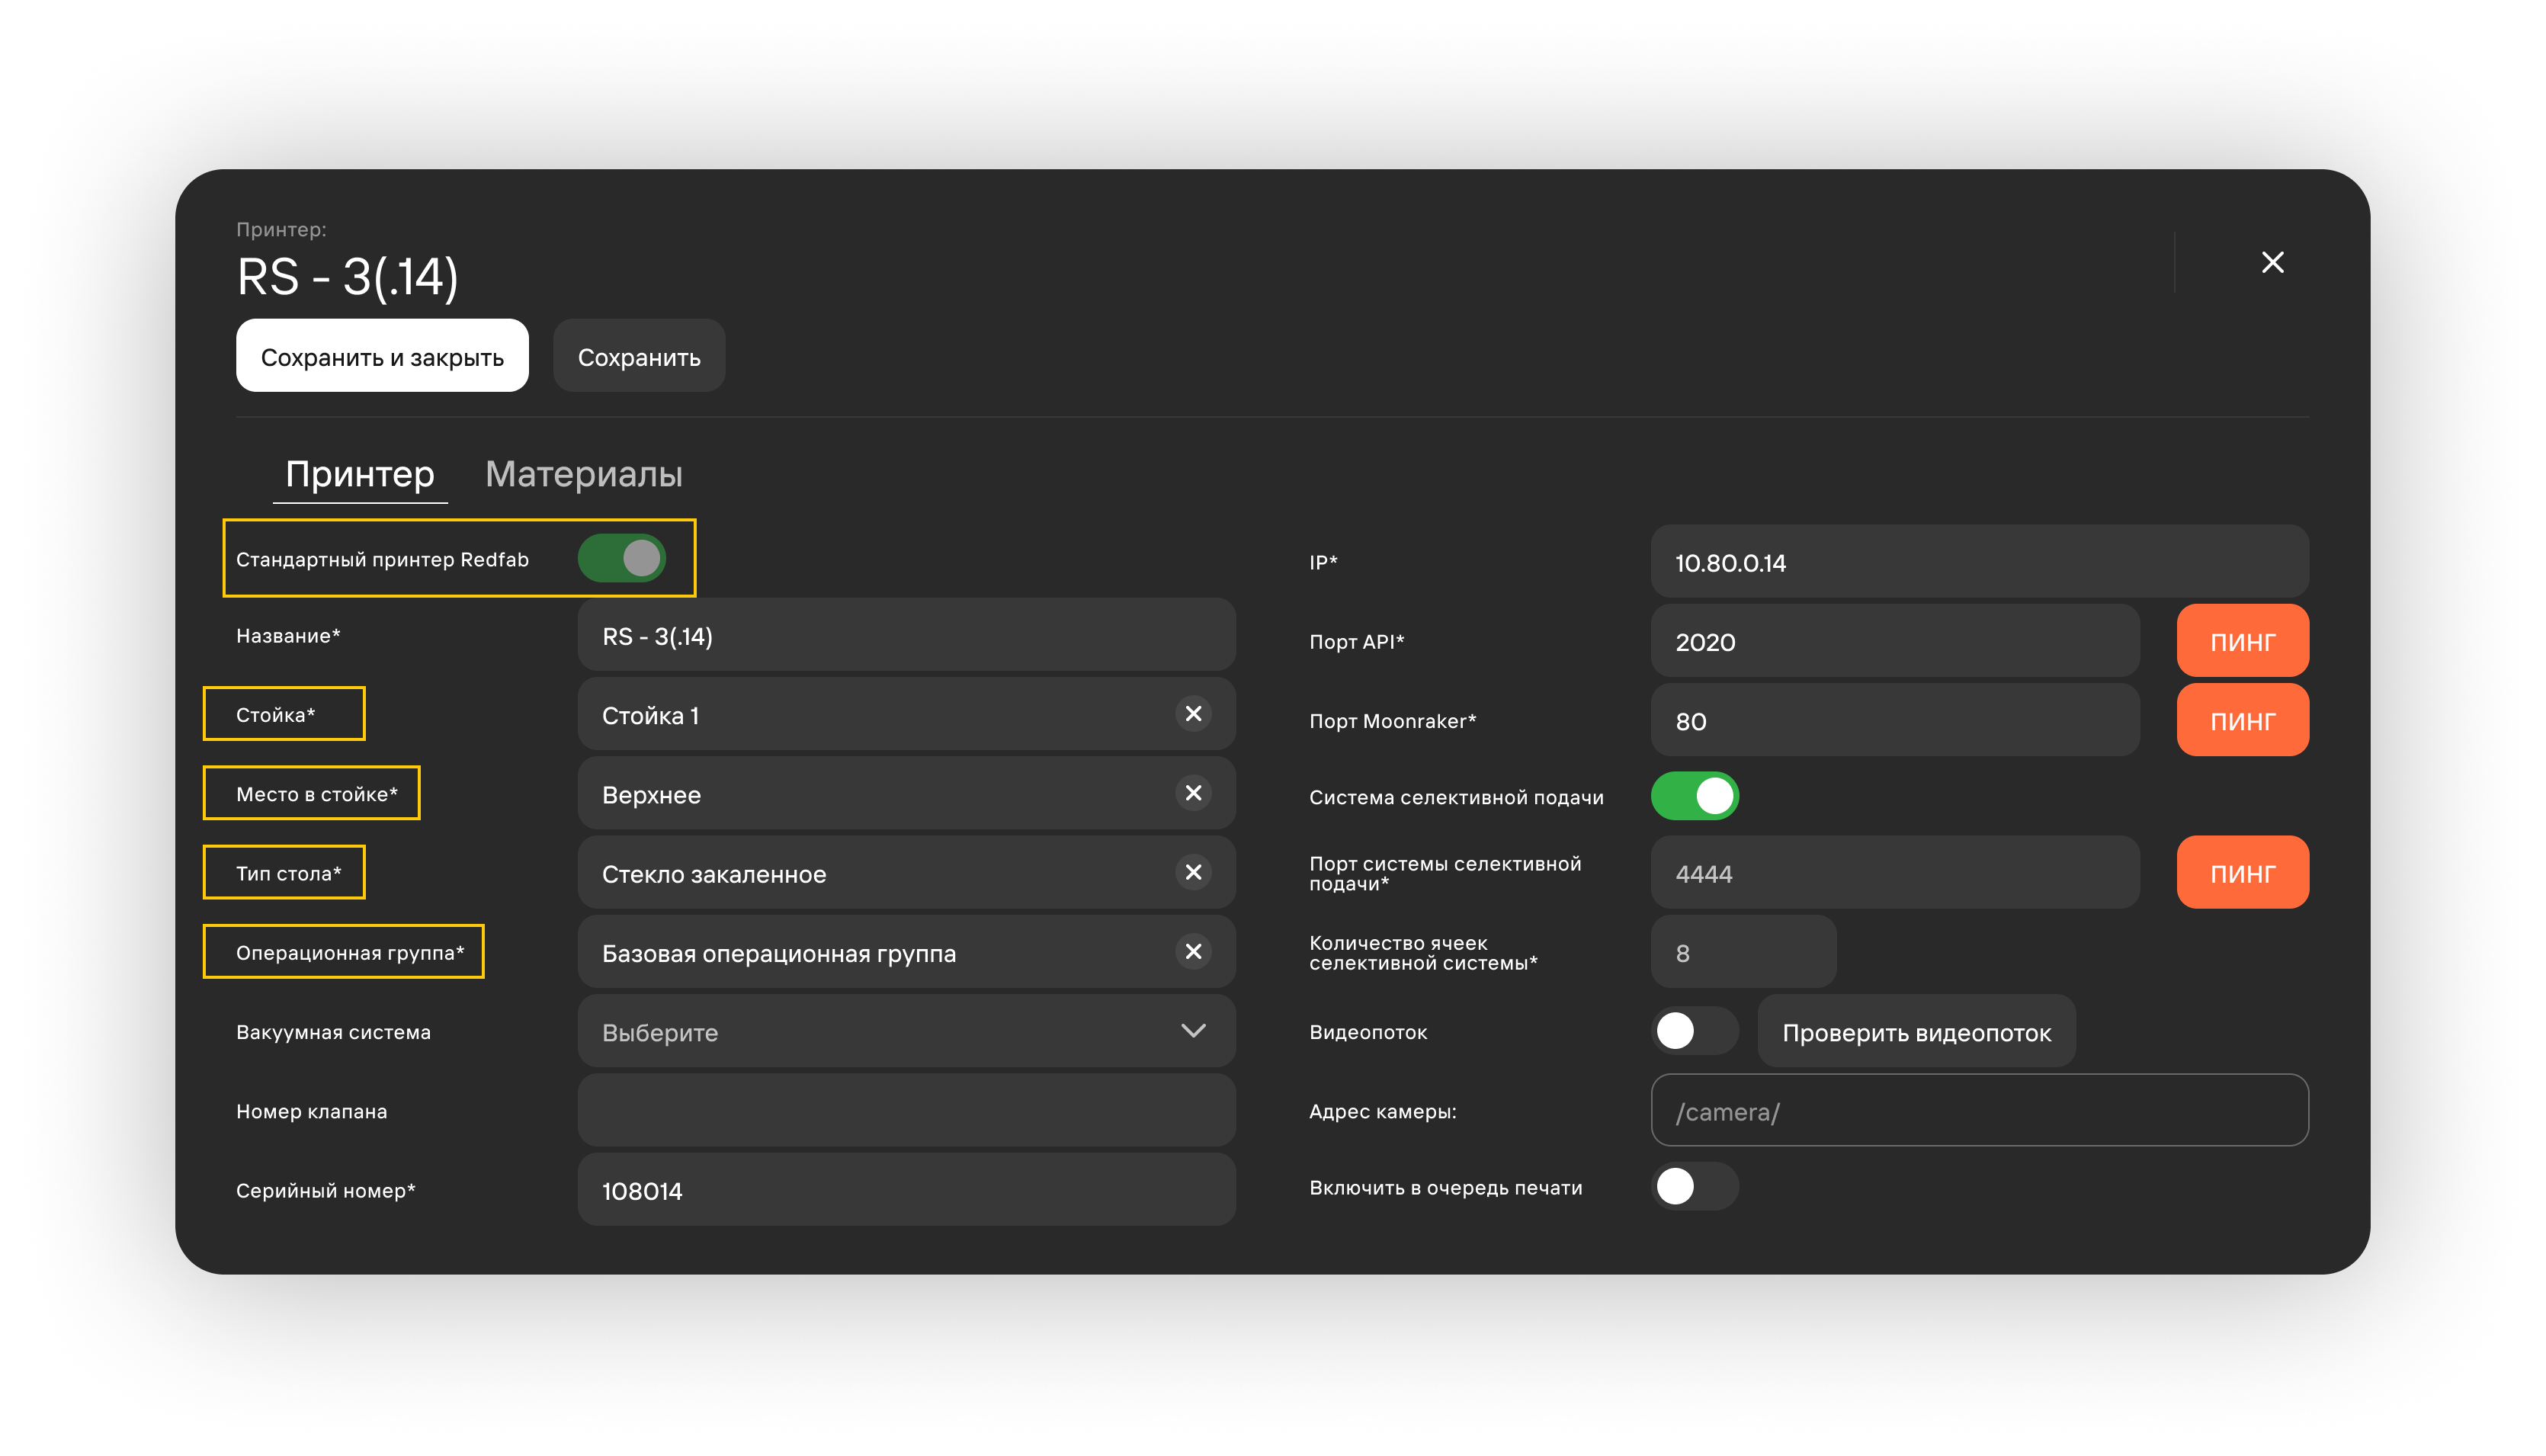
Task: Click the Сохранить button
Action: (x=639, y=356)
